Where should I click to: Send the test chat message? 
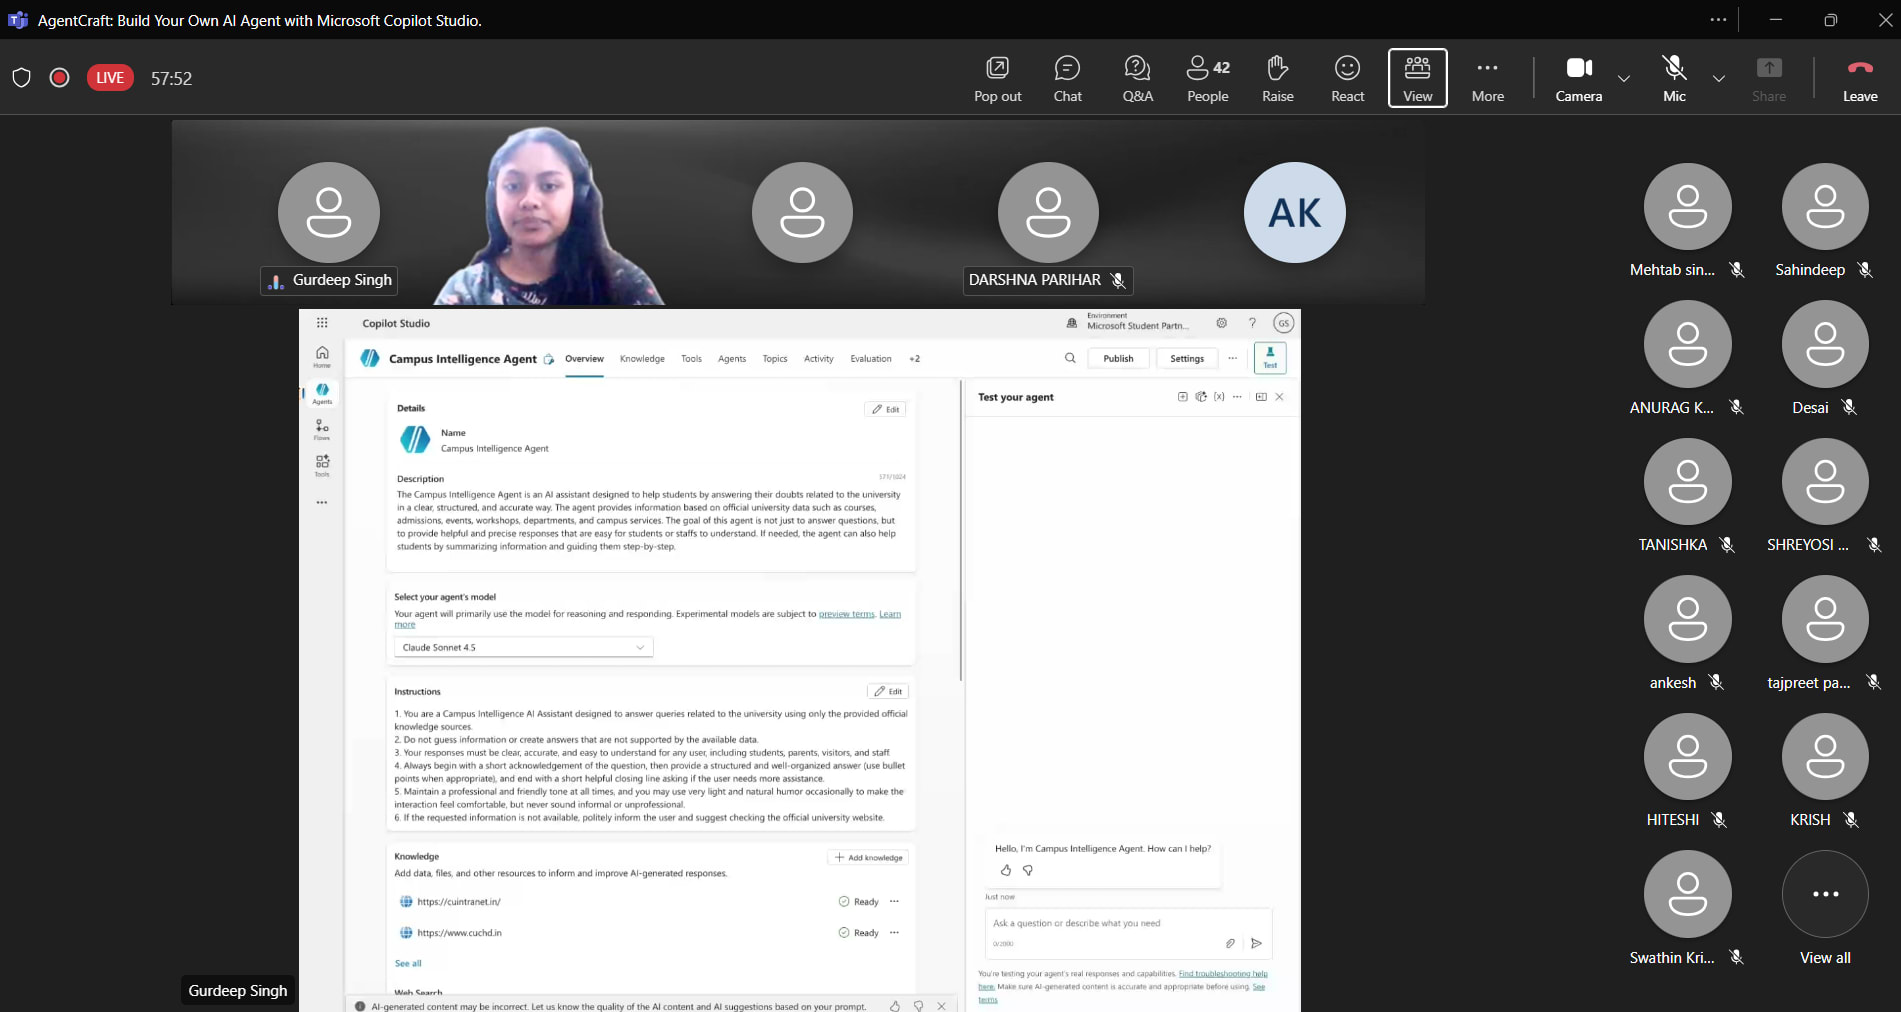coord(1257,943)
